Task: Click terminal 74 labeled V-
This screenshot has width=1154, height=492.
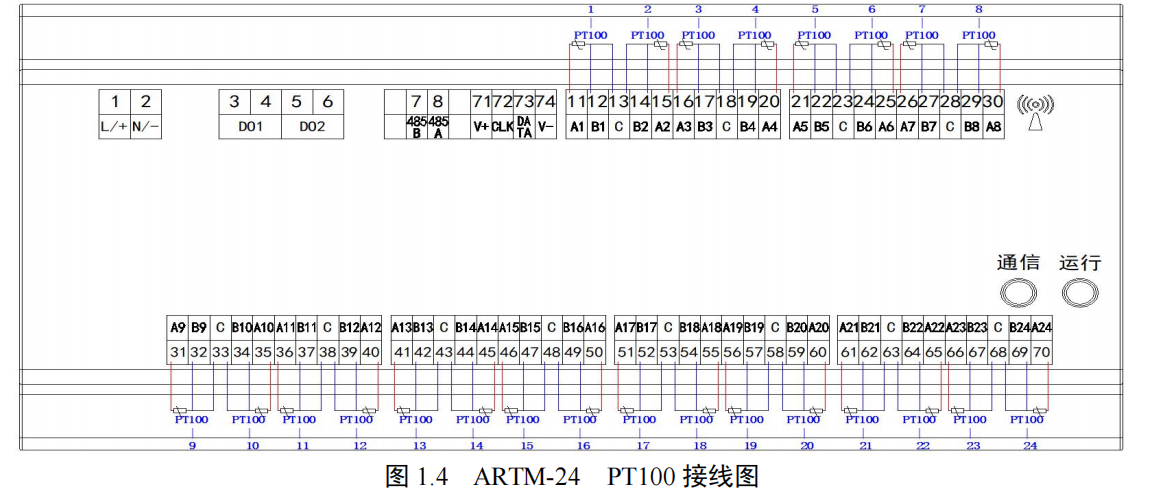Action: (545, 114)
